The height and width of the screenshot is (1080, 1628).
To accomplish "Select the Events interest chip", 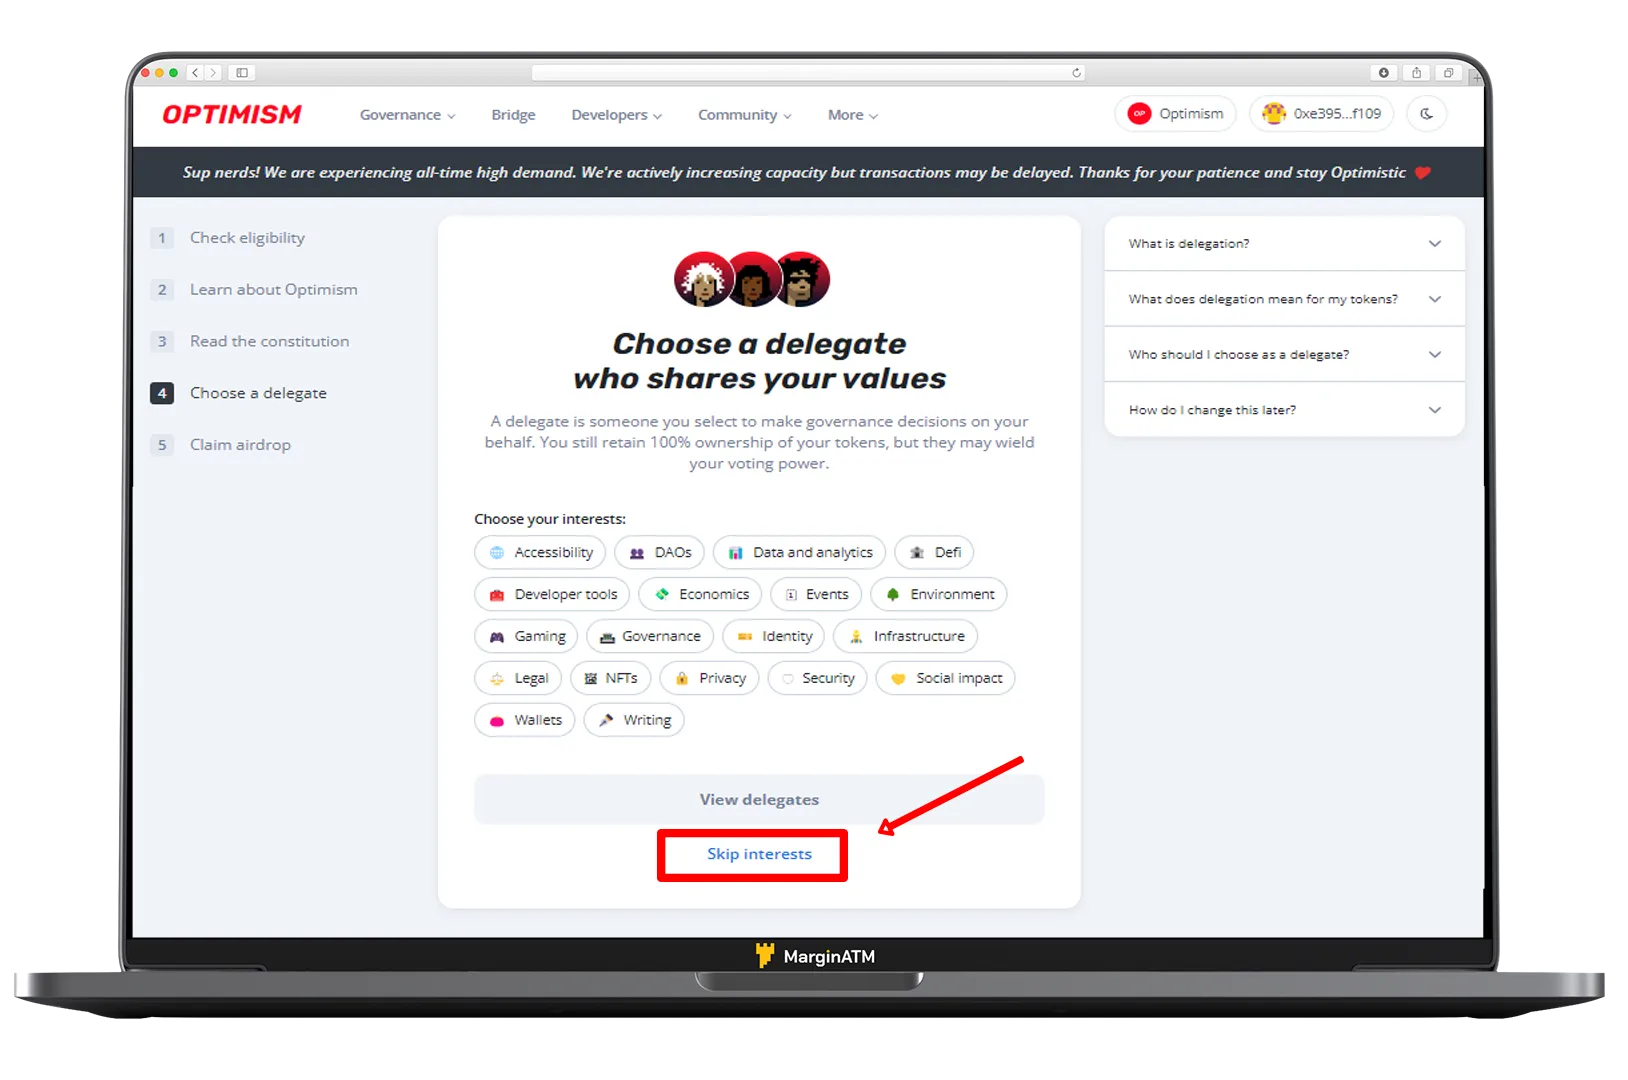I will tap(816, 595).
